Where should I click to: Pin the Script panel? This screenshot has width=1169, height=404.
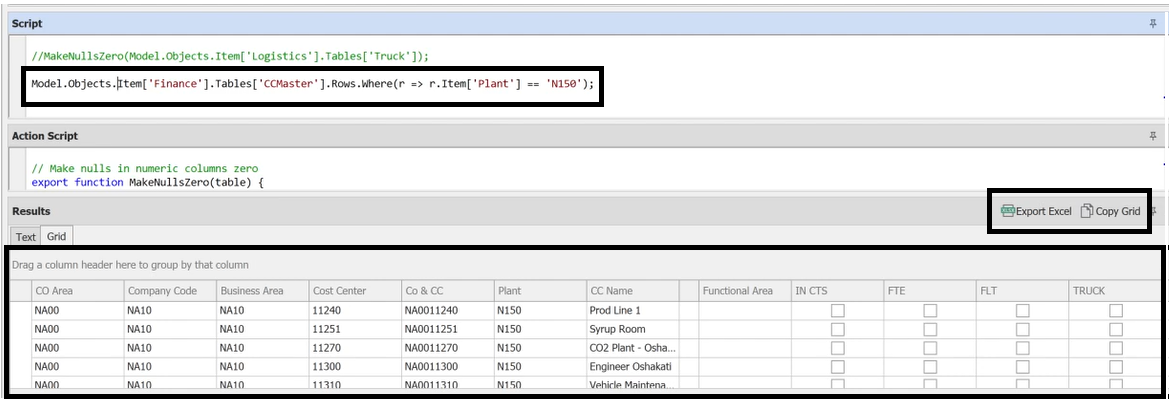(1152, 23)
